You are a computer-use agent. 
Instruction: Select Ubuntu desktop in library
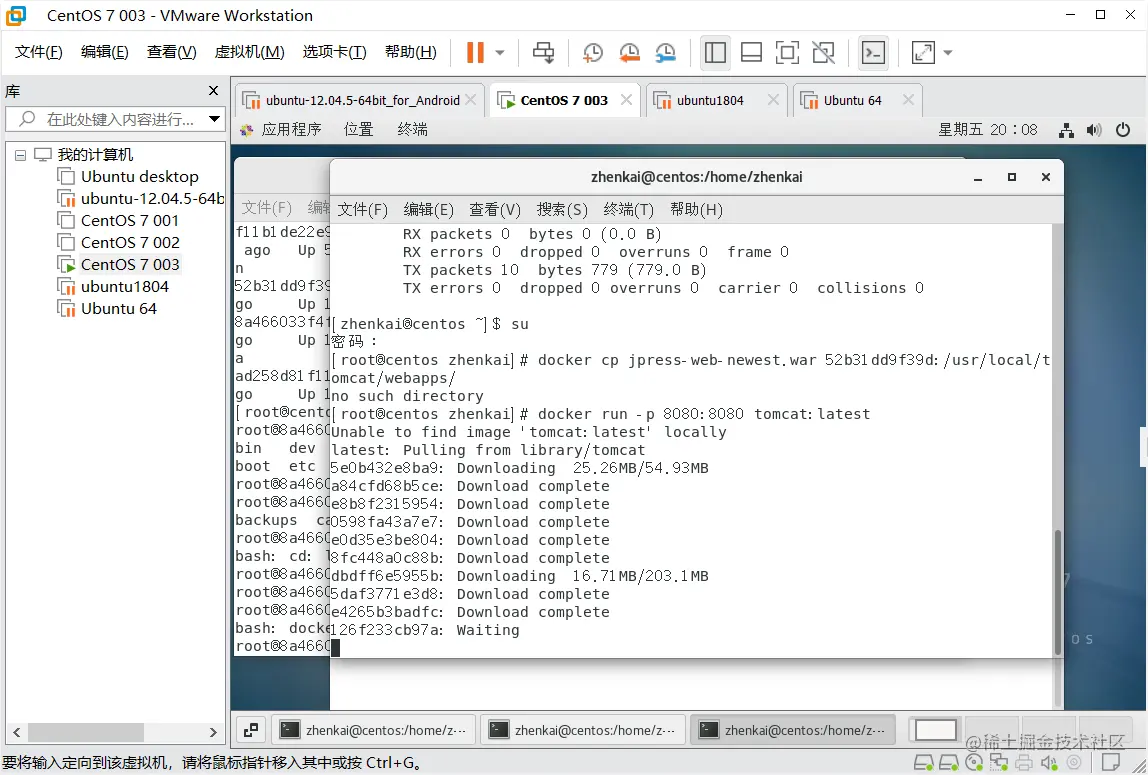coord(128,176)
